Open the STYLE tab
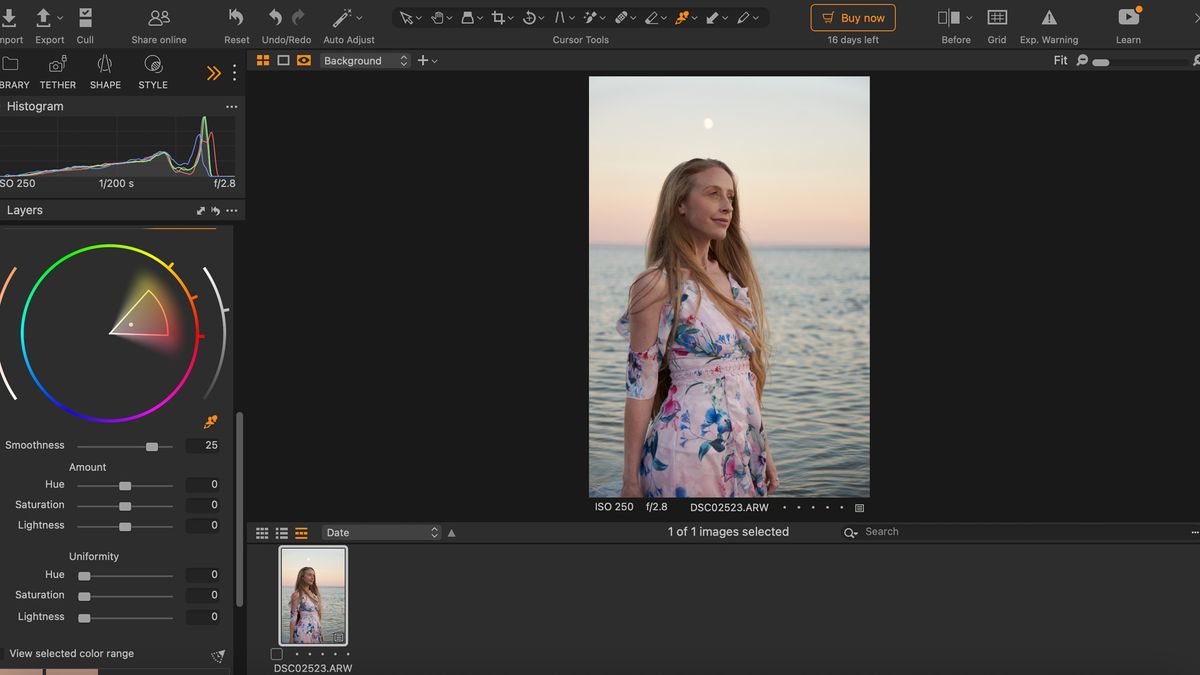Image resolution: width=1200 pixels, height=675 pixels. point(152,72)
